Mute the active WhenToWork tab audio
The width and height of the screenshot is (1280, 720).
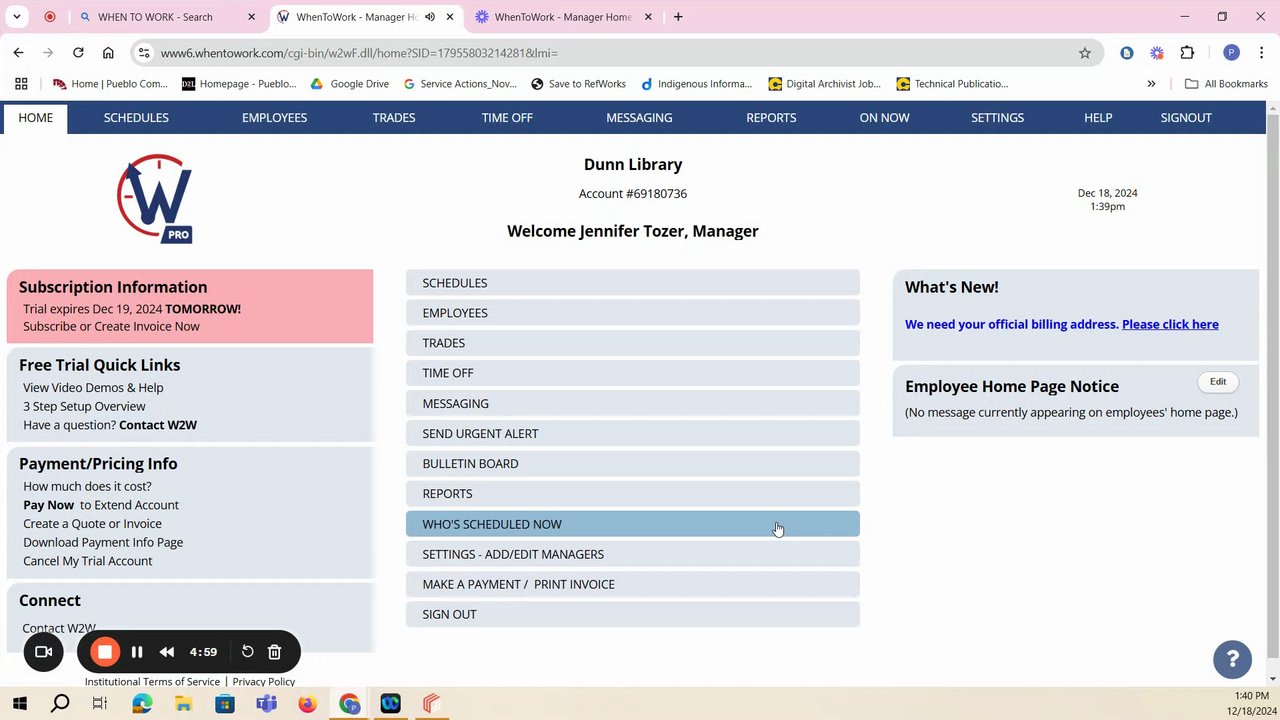(x=430, y=17)
